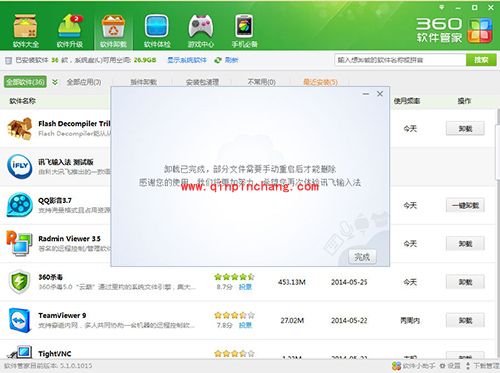Click the 投票 vote link for TeamViewer 9
The height and width of the screenshot is (373, 500).
coord(245,325)
